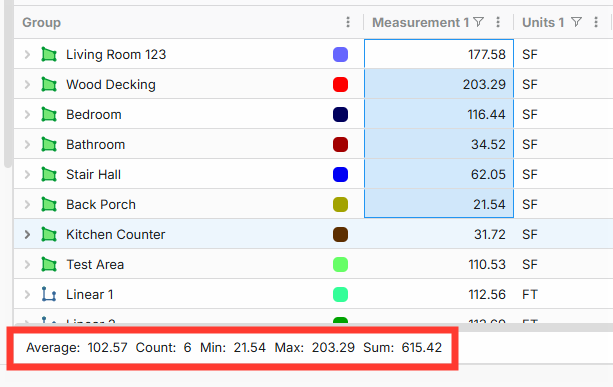Open the Units 1 filter

pyautogui.click(x=576, y=22)
